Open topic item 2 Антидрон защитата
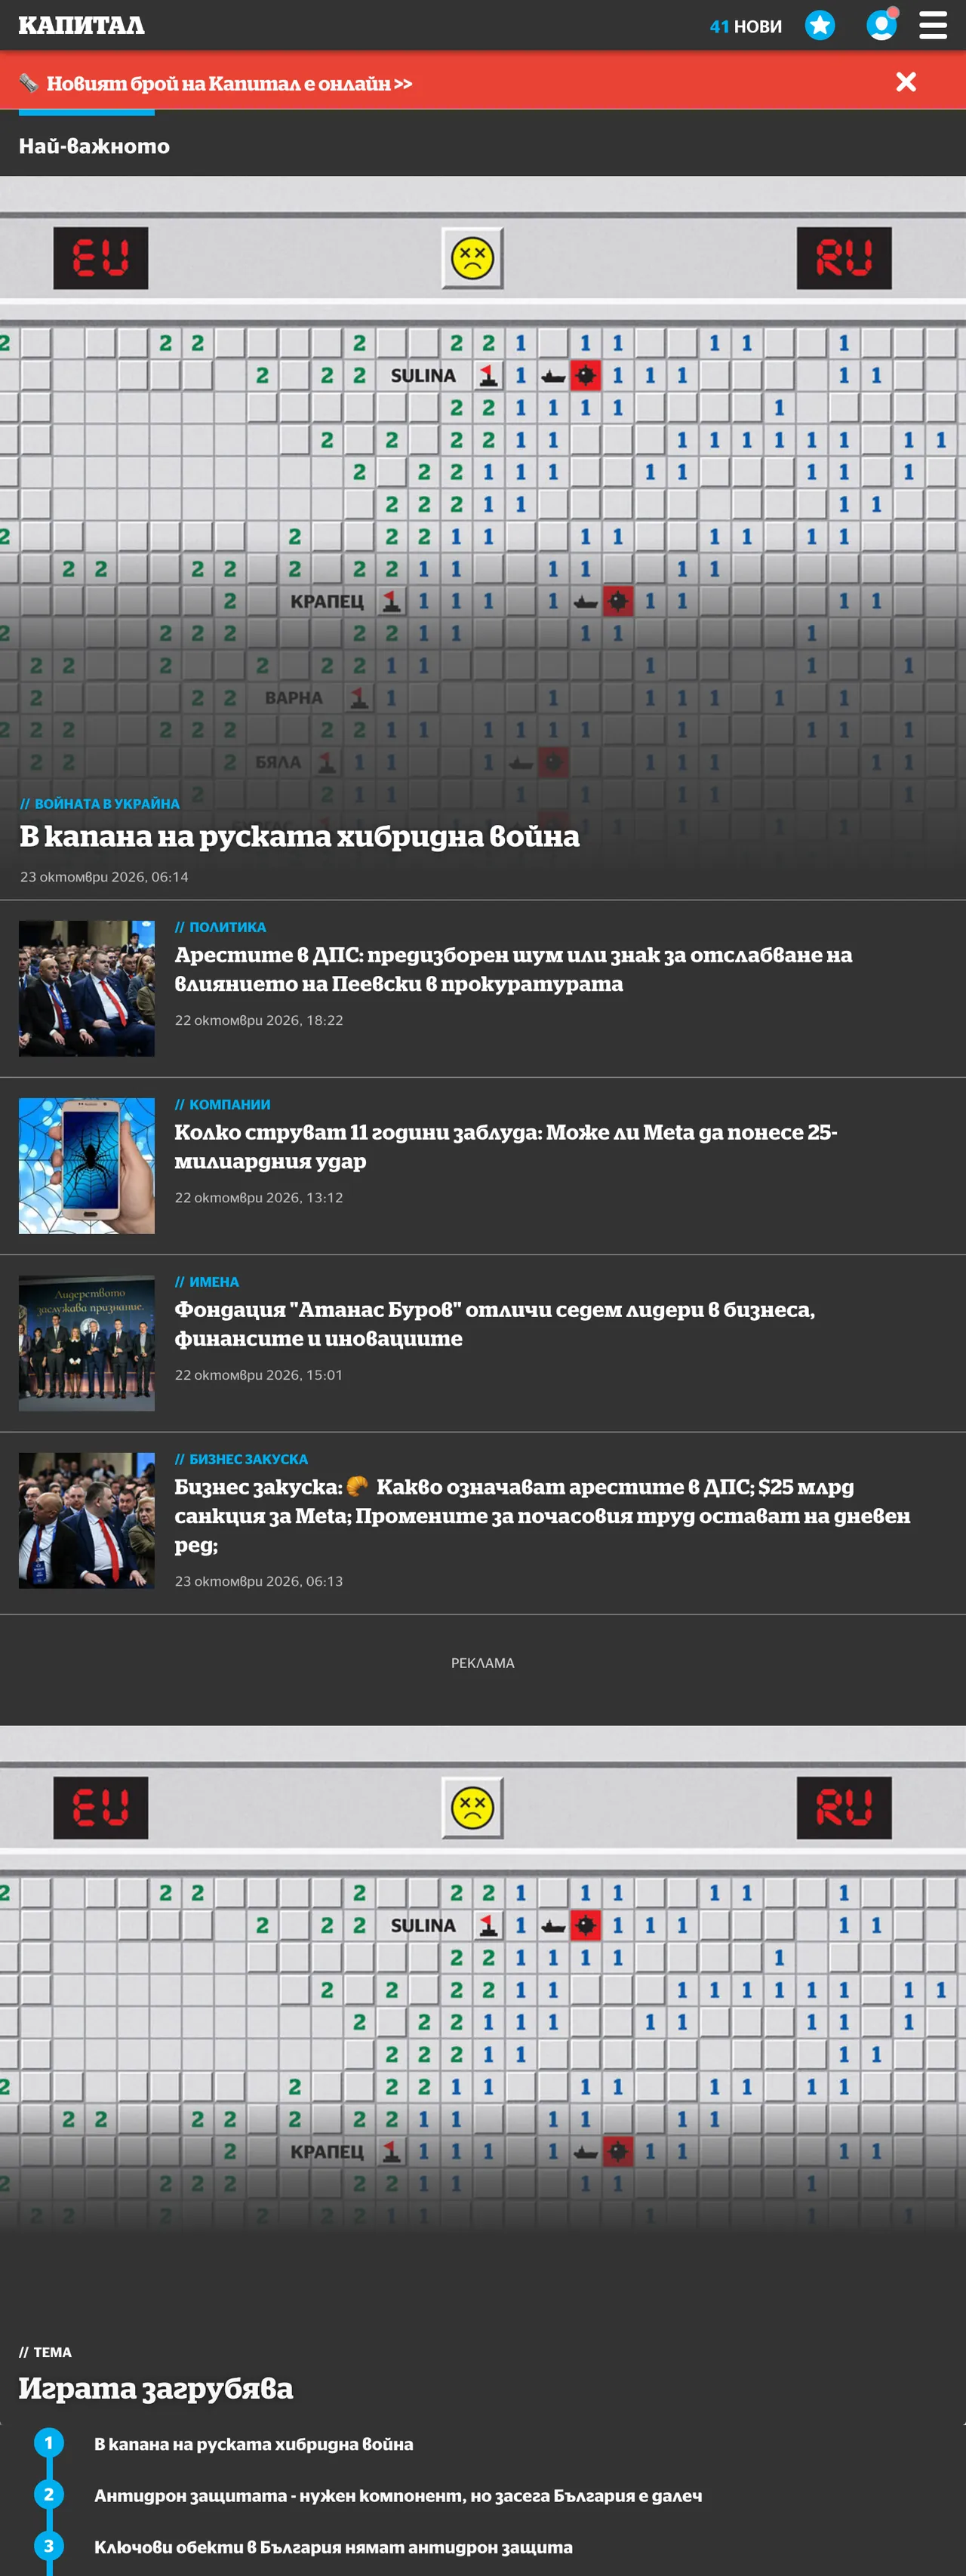The image size is (966, 2576). tap(398, 2495)
